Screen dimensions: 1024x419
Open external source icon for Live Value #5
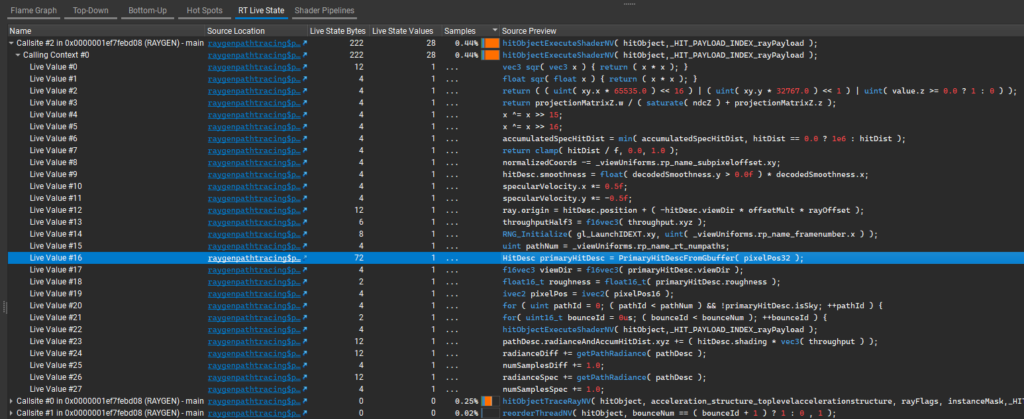tap(304, 127)
